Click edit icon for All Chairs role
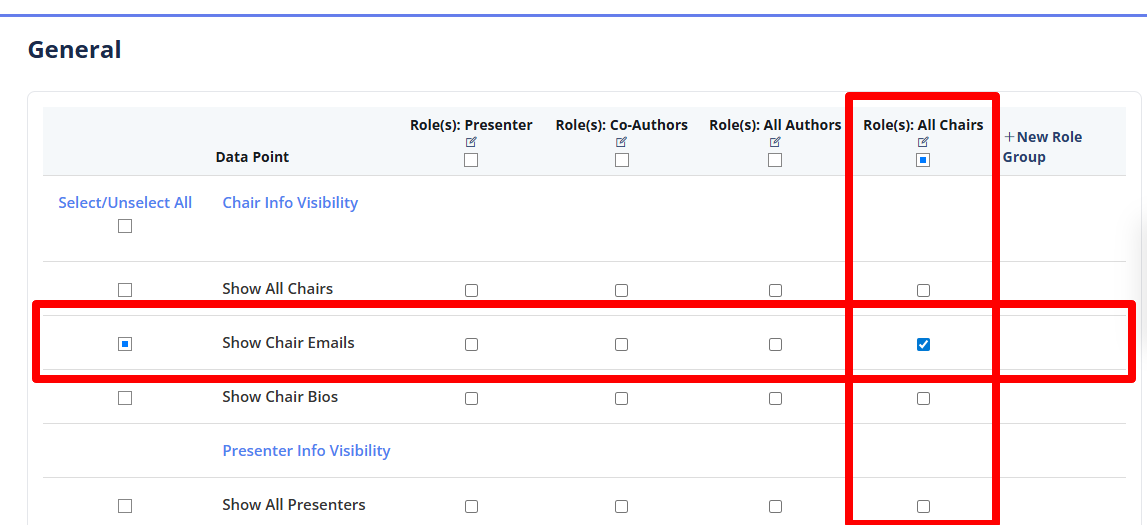Viewport: 1147px width, 525px height. [x=923, y=142]
